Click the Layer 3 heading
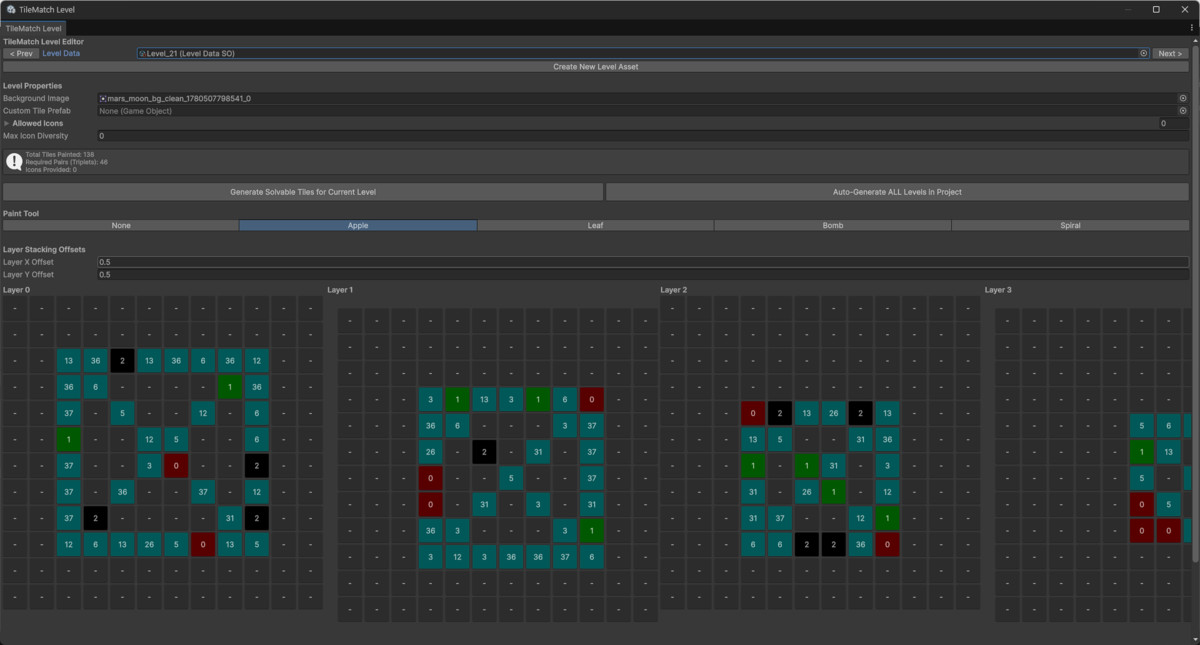This screenshot has width=1200, height=645. pyautogui.click(x=998, y=290)
